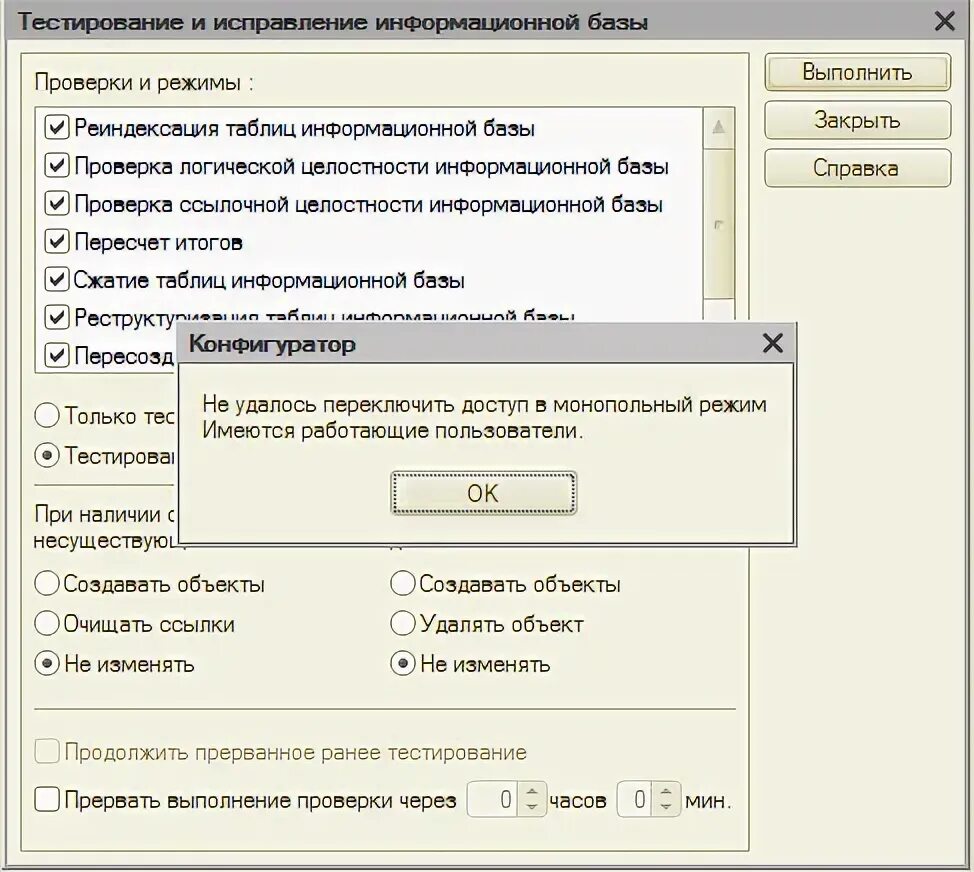
Task: Confirm the Конфигуратор message with OK
Action: [x=483, y=493]
